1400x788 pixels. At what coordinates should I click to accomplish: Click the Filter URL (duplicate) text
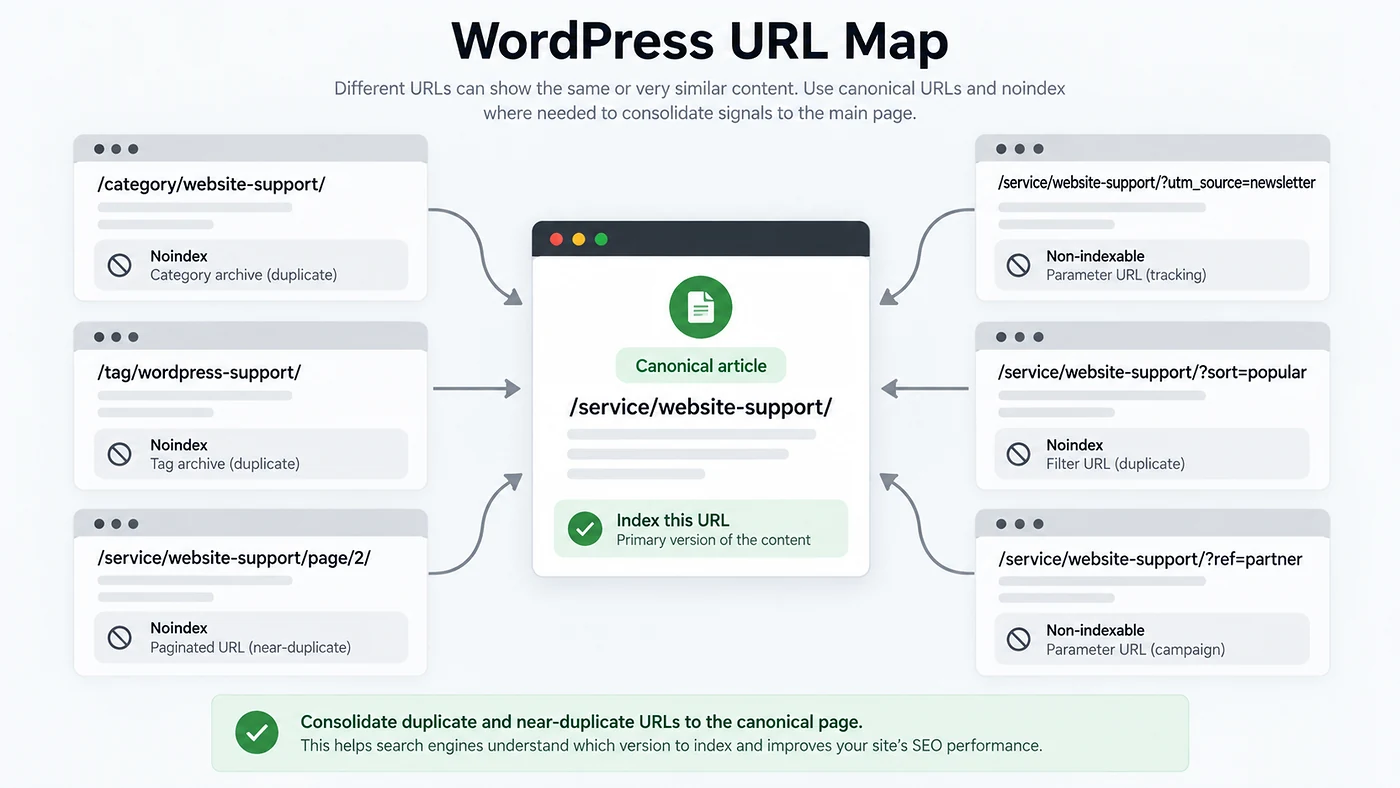[x=1115, y=464]
